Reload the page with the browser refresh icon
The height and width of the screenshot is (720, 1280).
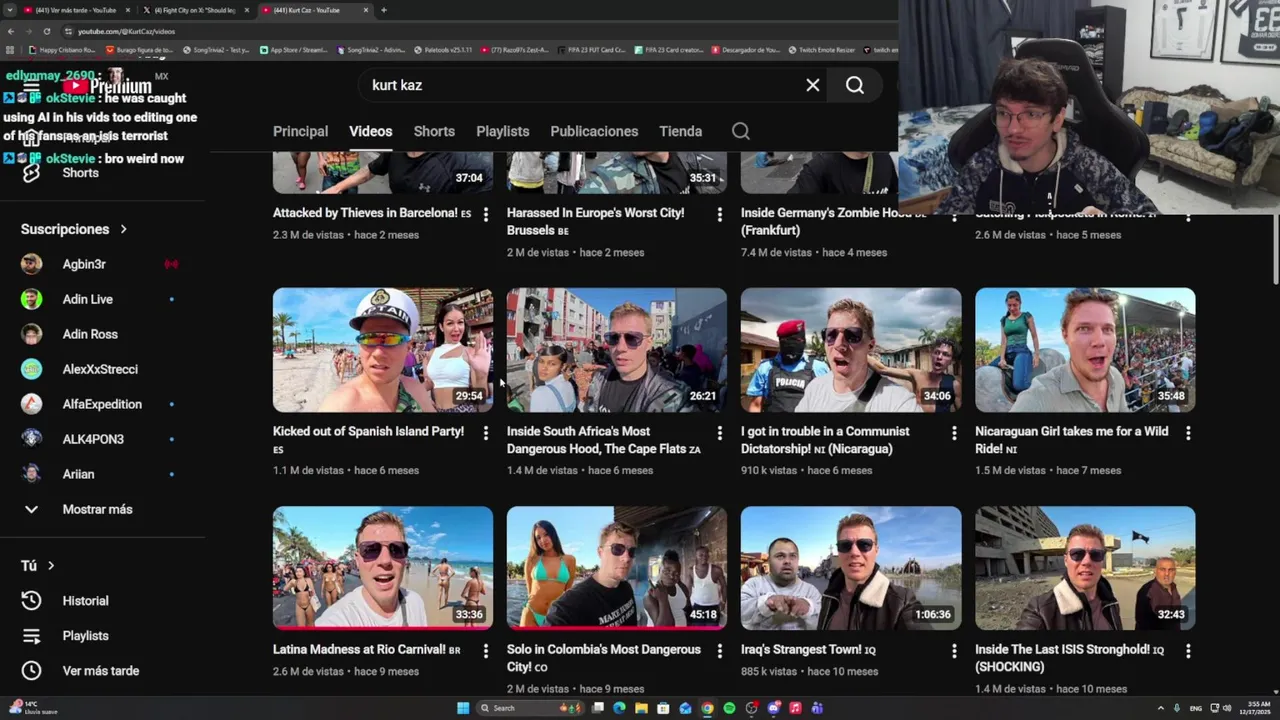[46, 31]
